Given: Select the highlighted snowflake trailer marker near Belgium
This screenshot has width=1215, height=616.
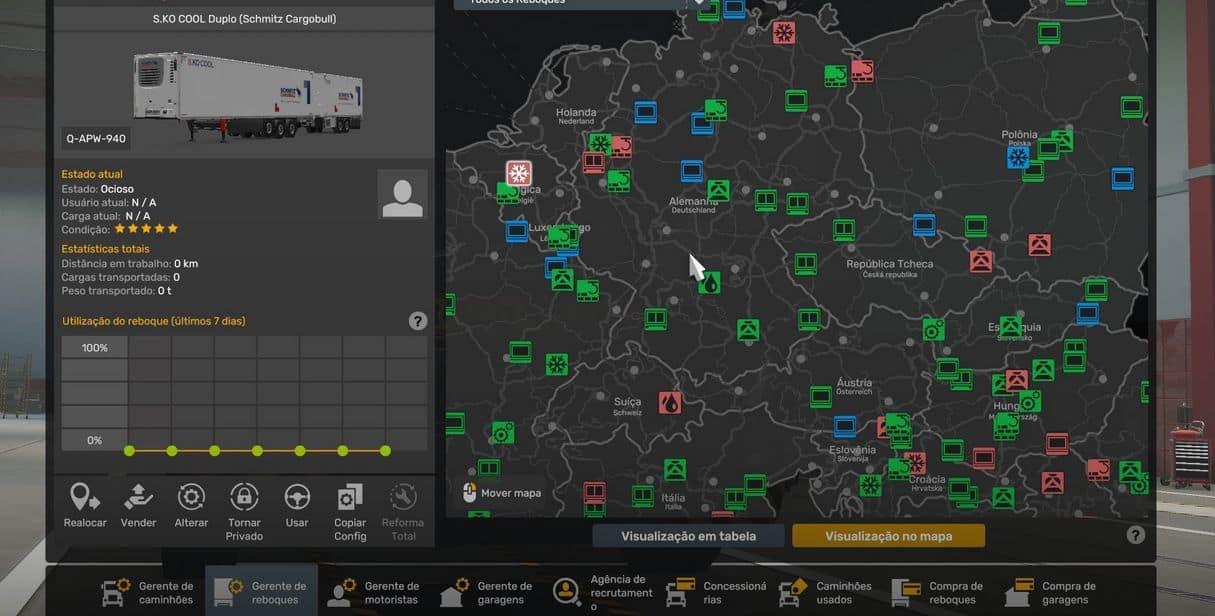Looking at the screenshot, I should (518, 173).
